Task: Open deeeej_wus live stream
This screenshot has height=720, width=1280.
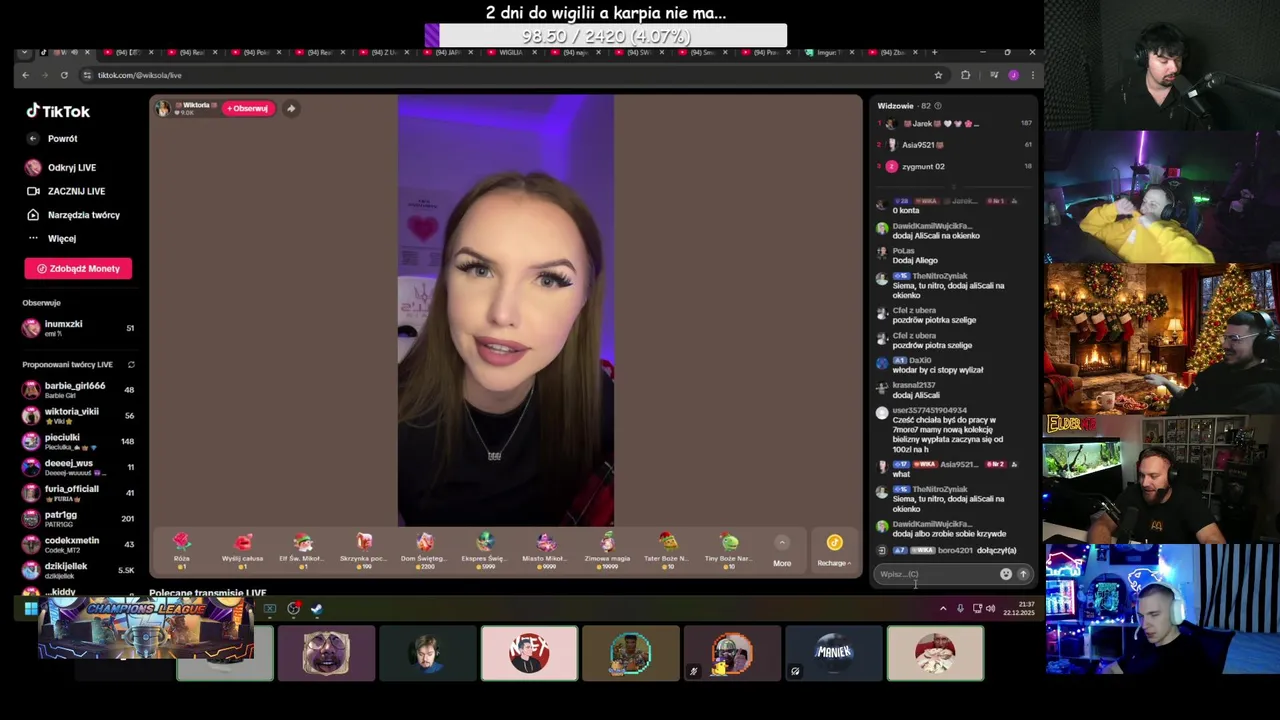Action: [78, 467]
